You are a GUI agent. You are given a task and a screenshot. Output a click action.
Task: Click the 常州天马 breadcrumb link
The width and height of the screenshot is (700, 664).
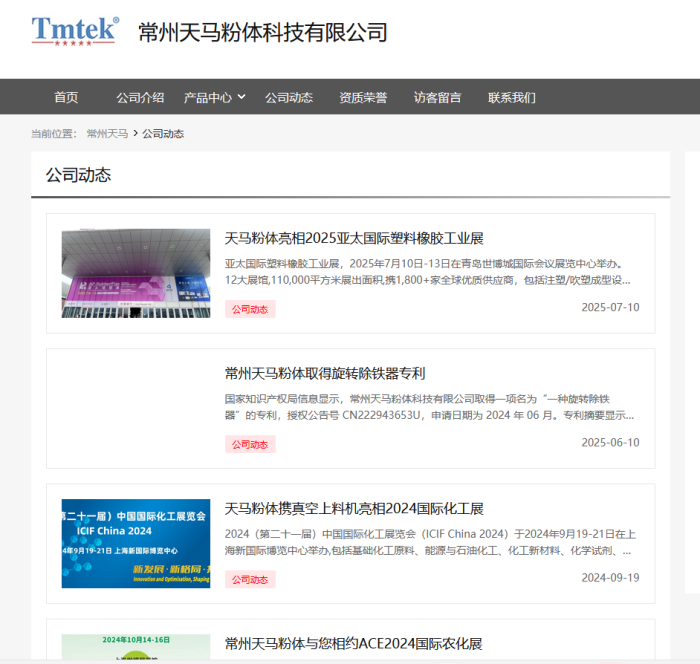(107, 134)
